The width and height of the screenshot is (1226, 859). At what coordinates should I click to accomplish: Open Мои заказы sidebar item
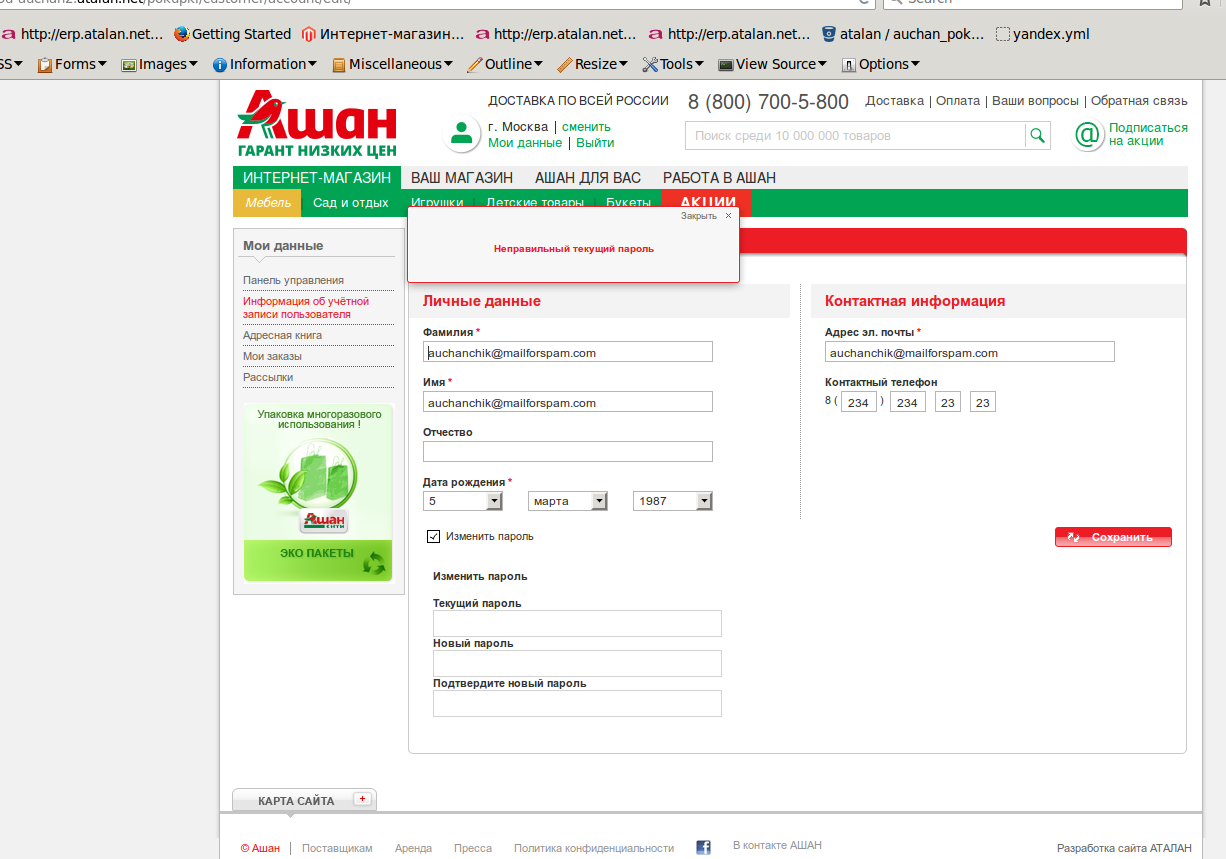272,356
